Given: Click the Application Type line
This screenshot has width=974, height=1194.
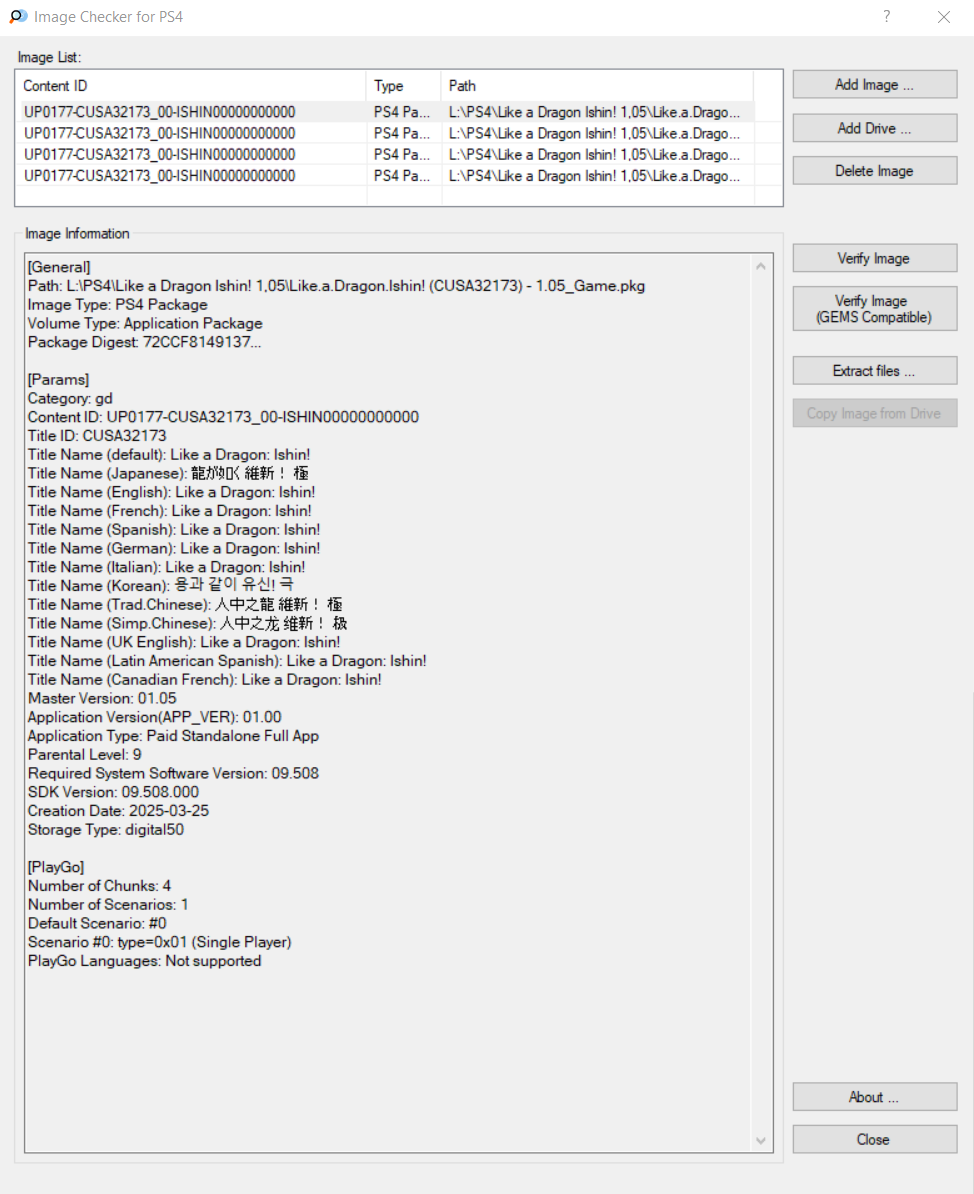Looking at the screenshot, I should coord(174,736).
